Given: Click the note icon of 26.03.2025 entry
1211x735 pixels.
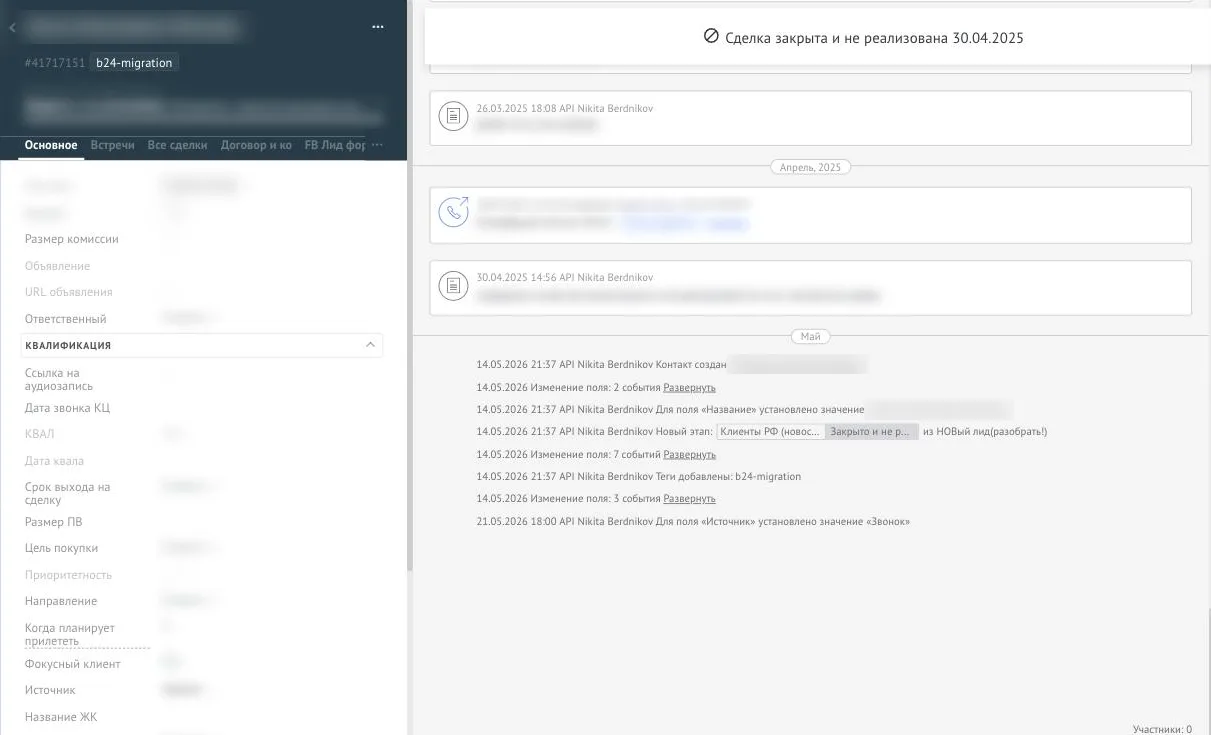Looking at the screenshot, I should pyautogui.click(x=454, y=117).
